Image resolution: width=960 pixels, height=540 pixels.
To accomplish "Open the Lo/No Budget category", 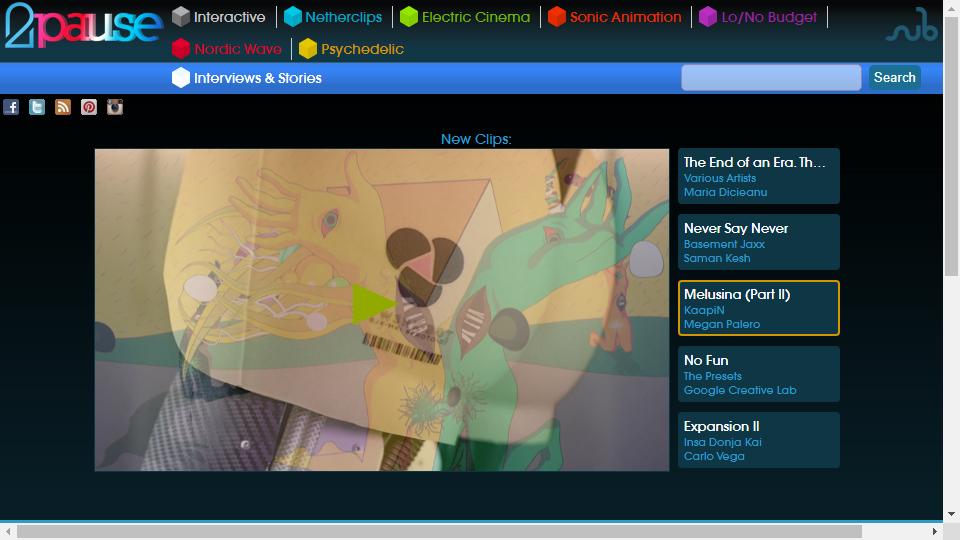I will pos(769,17).
